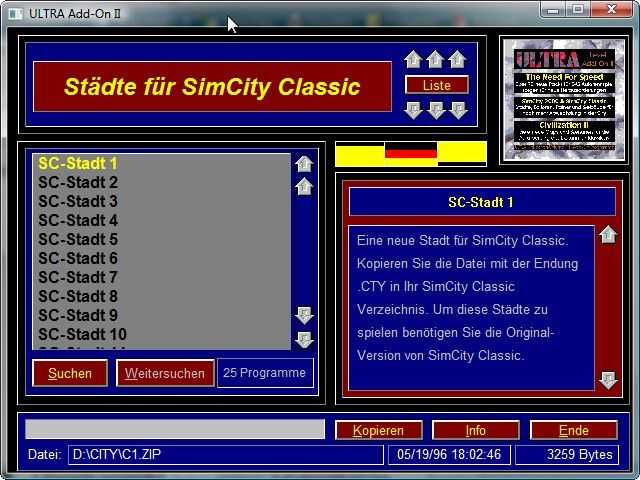Click the first up arrow above Liste
640x480 pixels.
pyautogui.click(x=413, y=60)
